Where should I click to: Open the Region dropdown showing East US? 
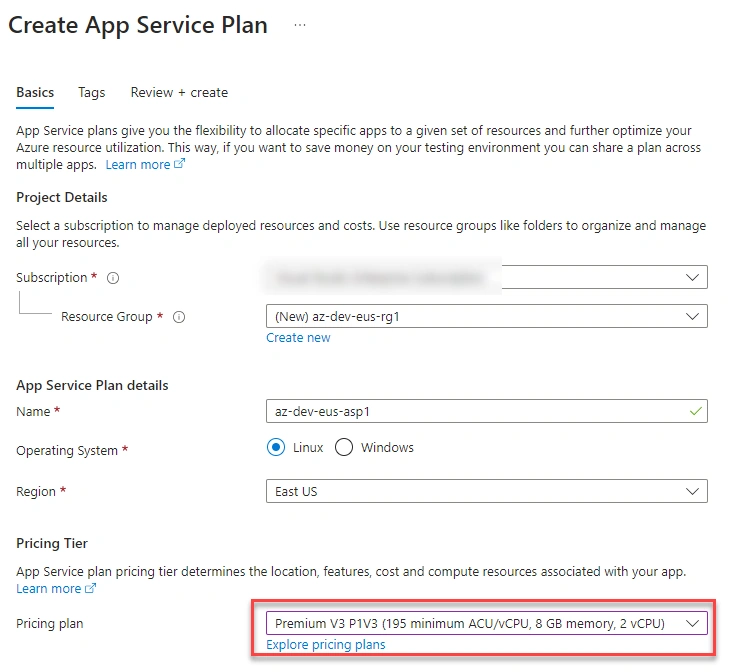[x=487, y=491]
